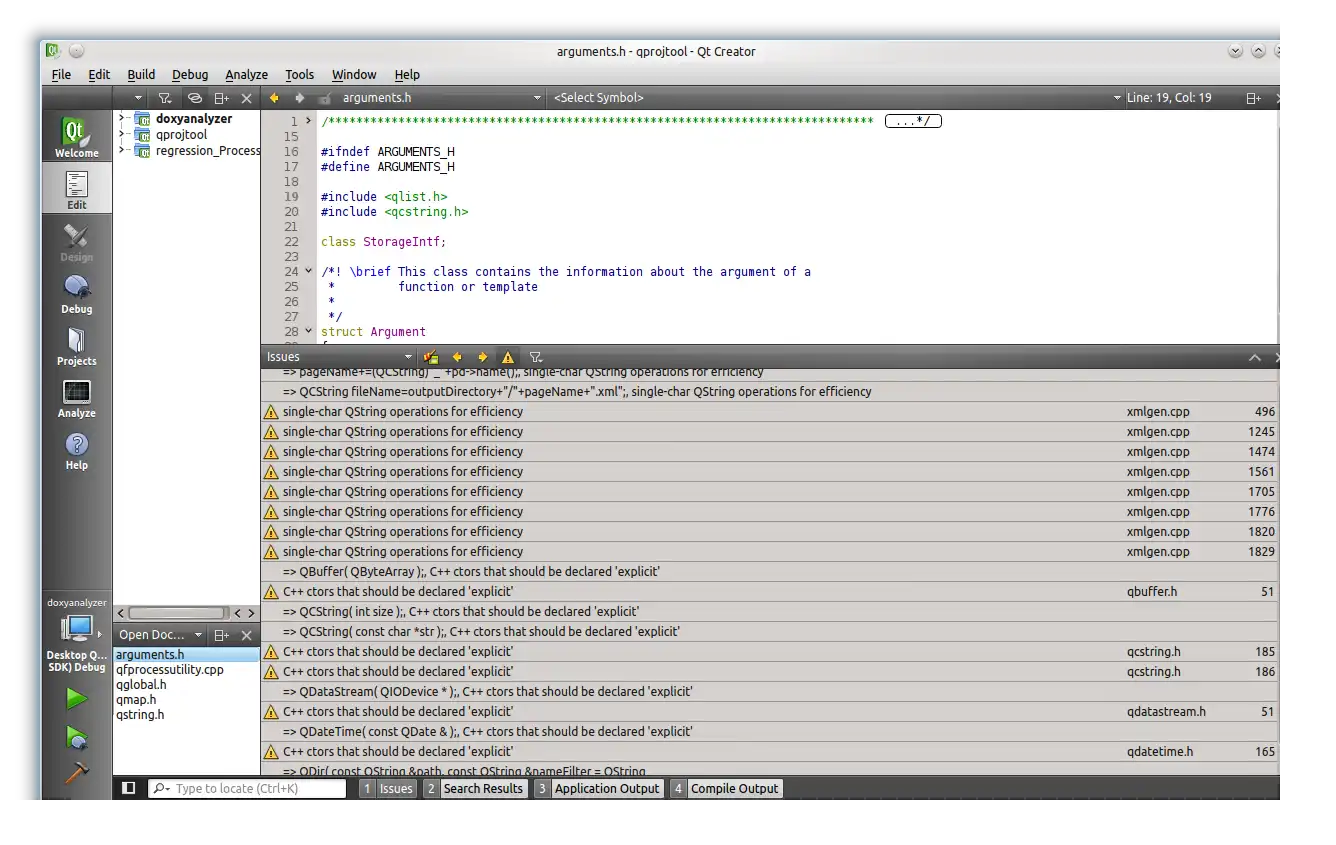Open the Projects mode
Viewport: 1336px width, 845px height.
[x=76, y=346]
